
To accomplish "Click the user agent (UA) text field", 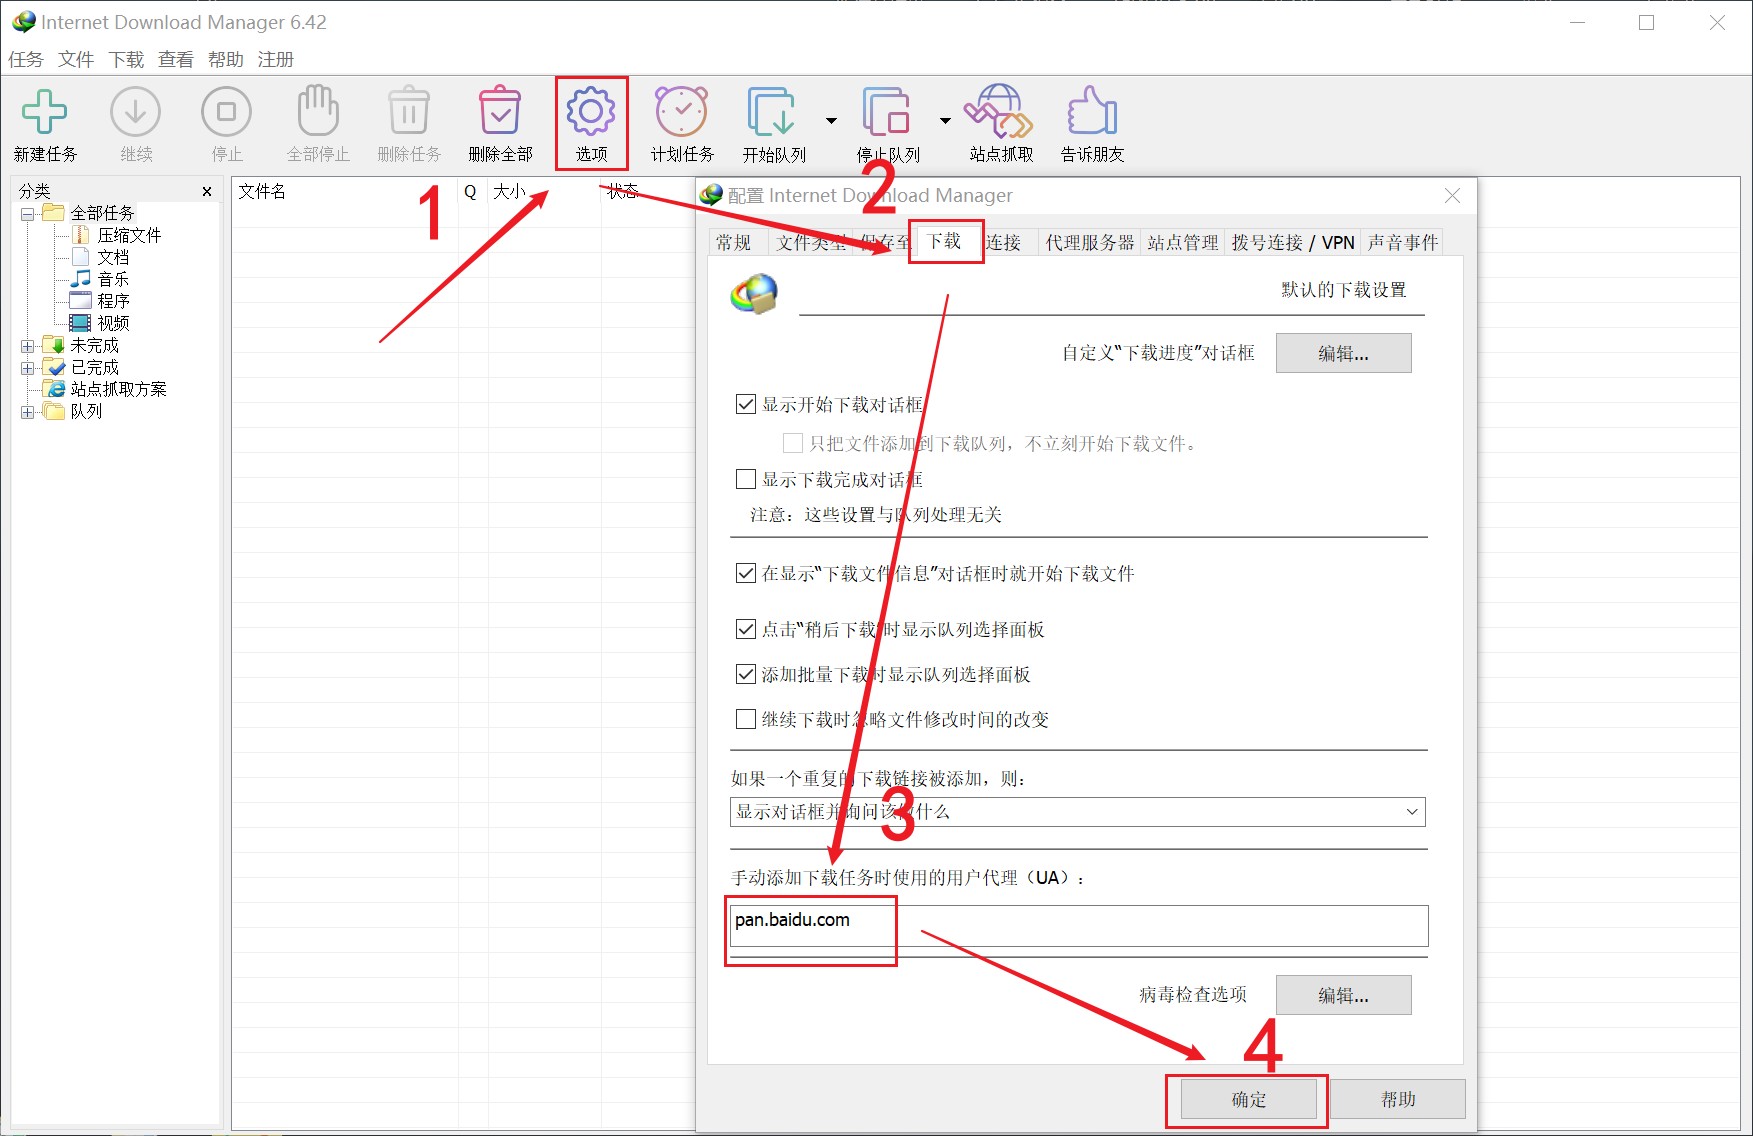I will (x=1079, y=926).
